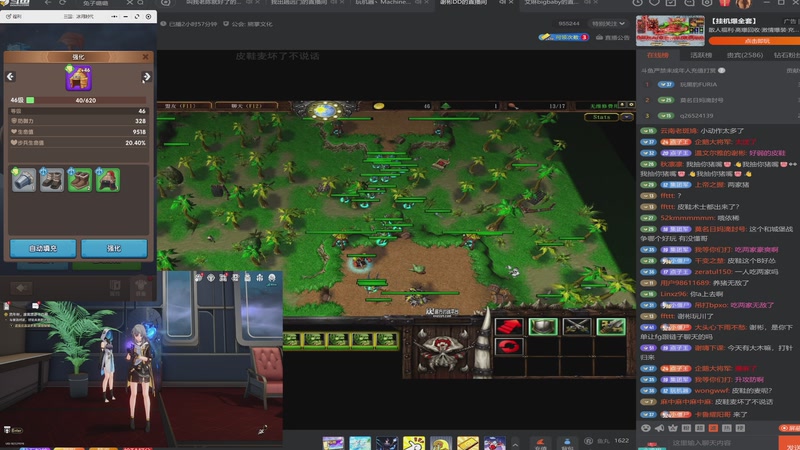Open the 充值 recharge icon
The image size is (800, 450).
(540, 444)
